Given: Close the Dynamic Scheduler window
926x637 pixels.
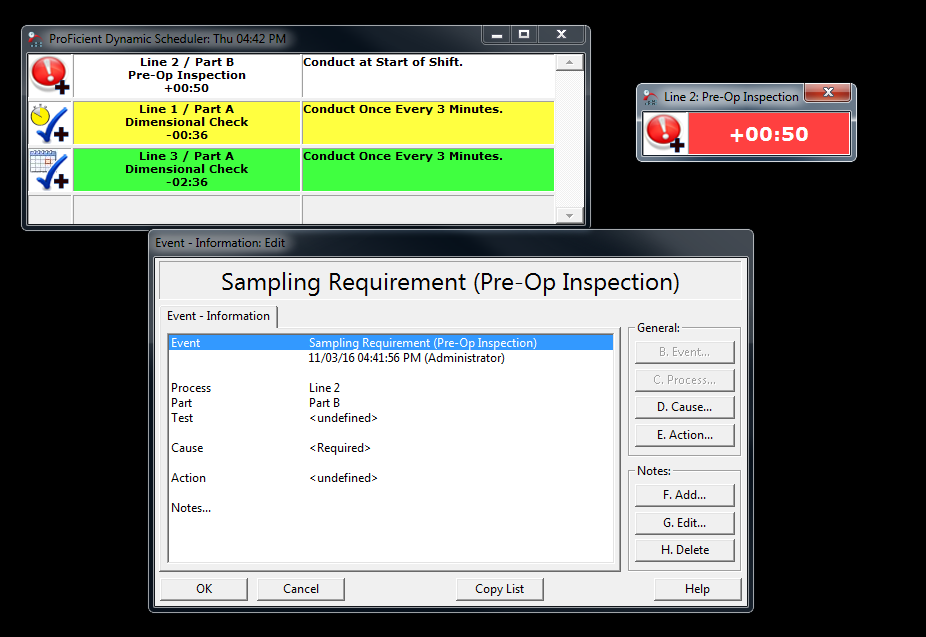Looking at the screenshot, I should coord(561,35).
